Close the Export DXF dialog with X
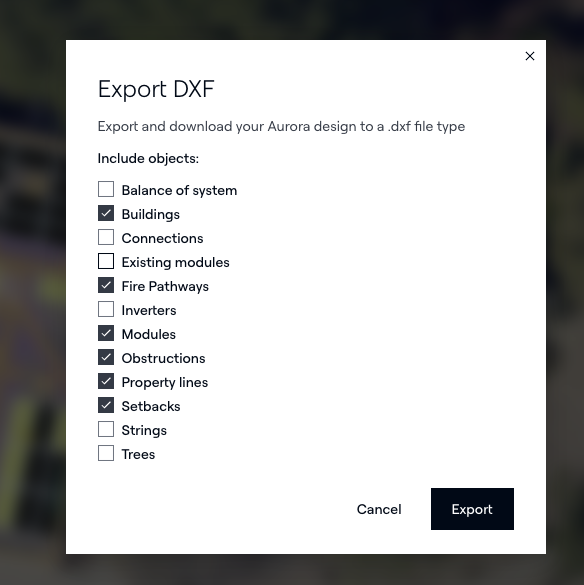Image resolution: width=584 pixels, height=585 pixels. (x=530, y=56)
